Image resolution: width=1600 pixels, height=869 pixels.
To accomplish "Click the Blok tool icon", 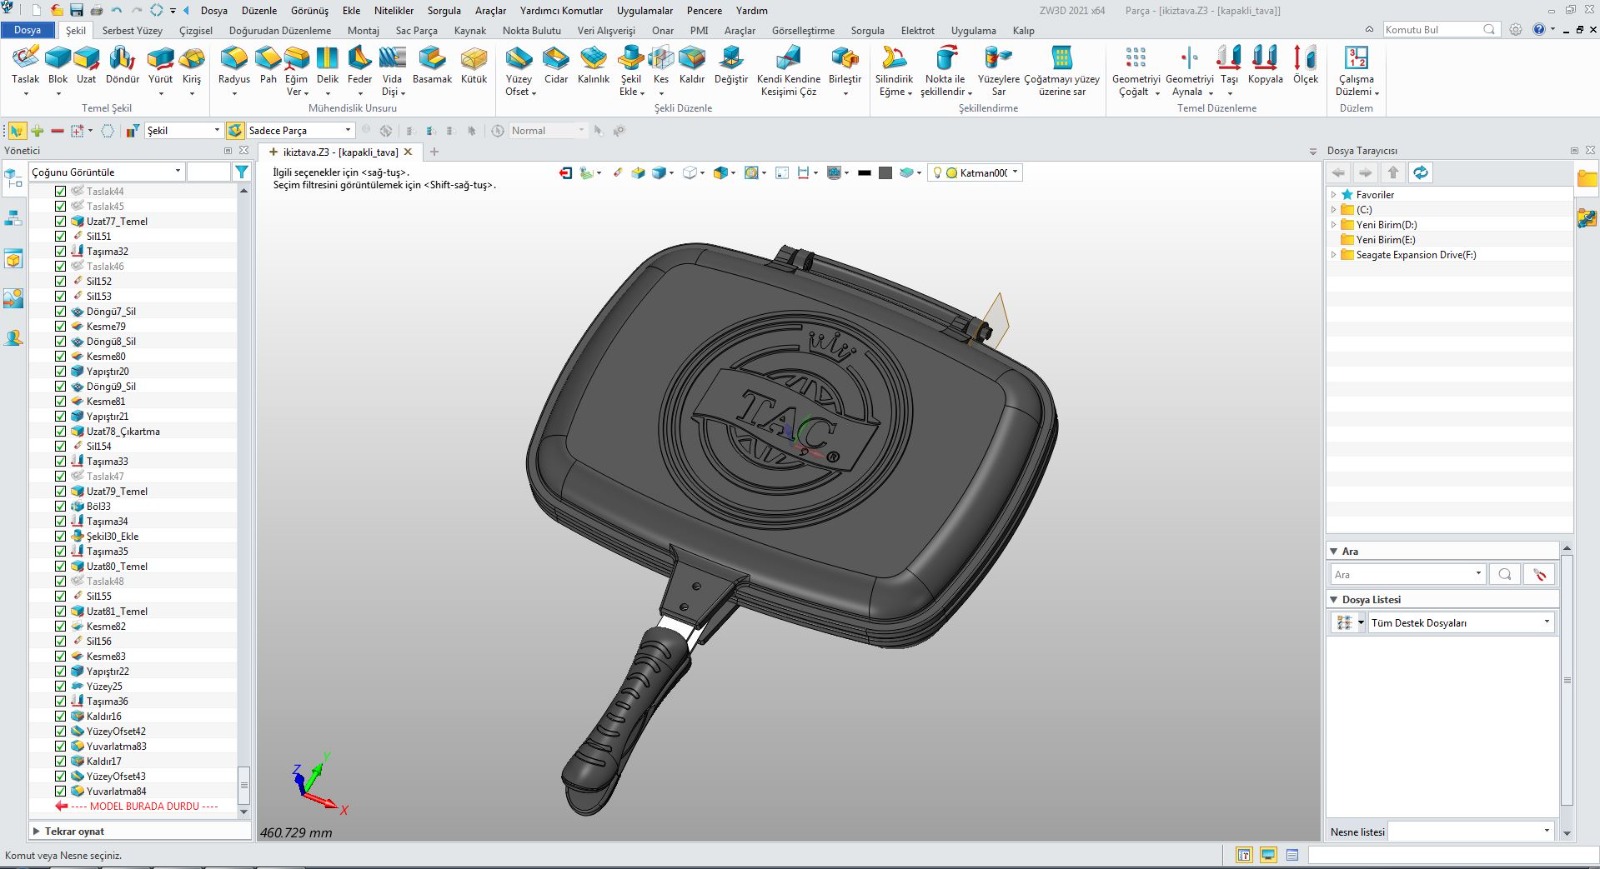I will pos(58,65).
